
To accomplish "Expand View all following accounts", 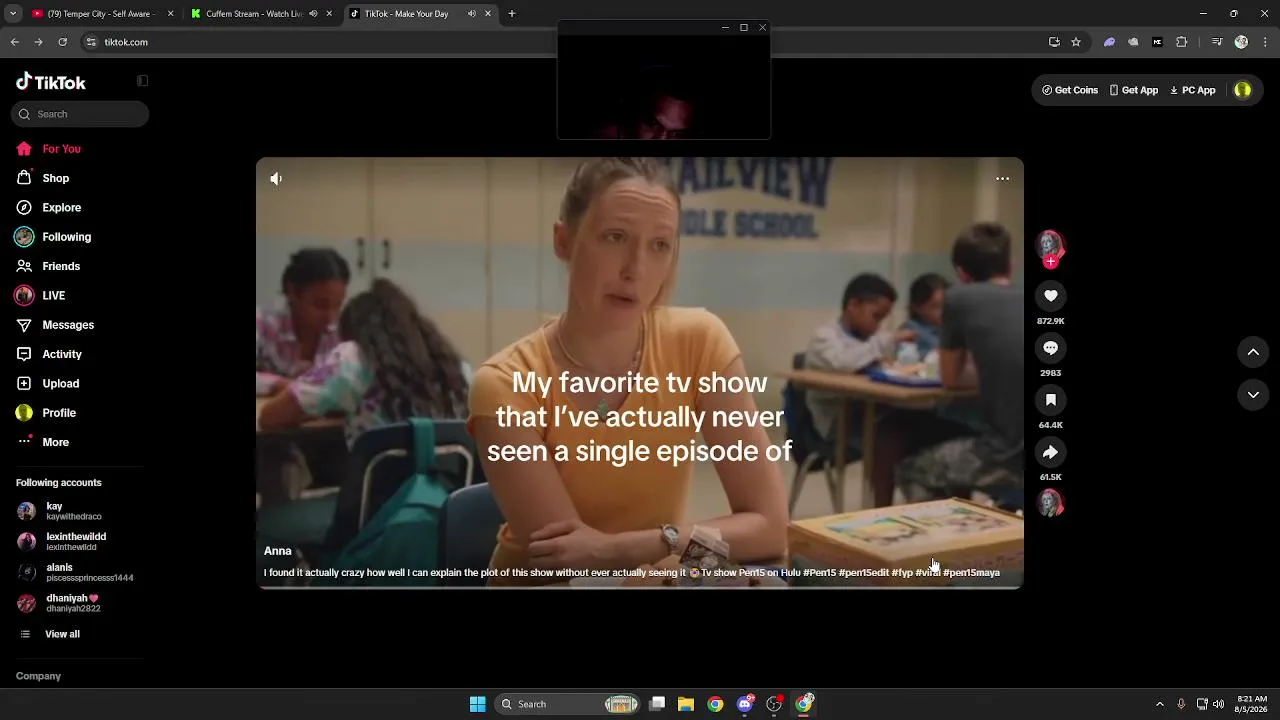I will click(x=50, y=634).
